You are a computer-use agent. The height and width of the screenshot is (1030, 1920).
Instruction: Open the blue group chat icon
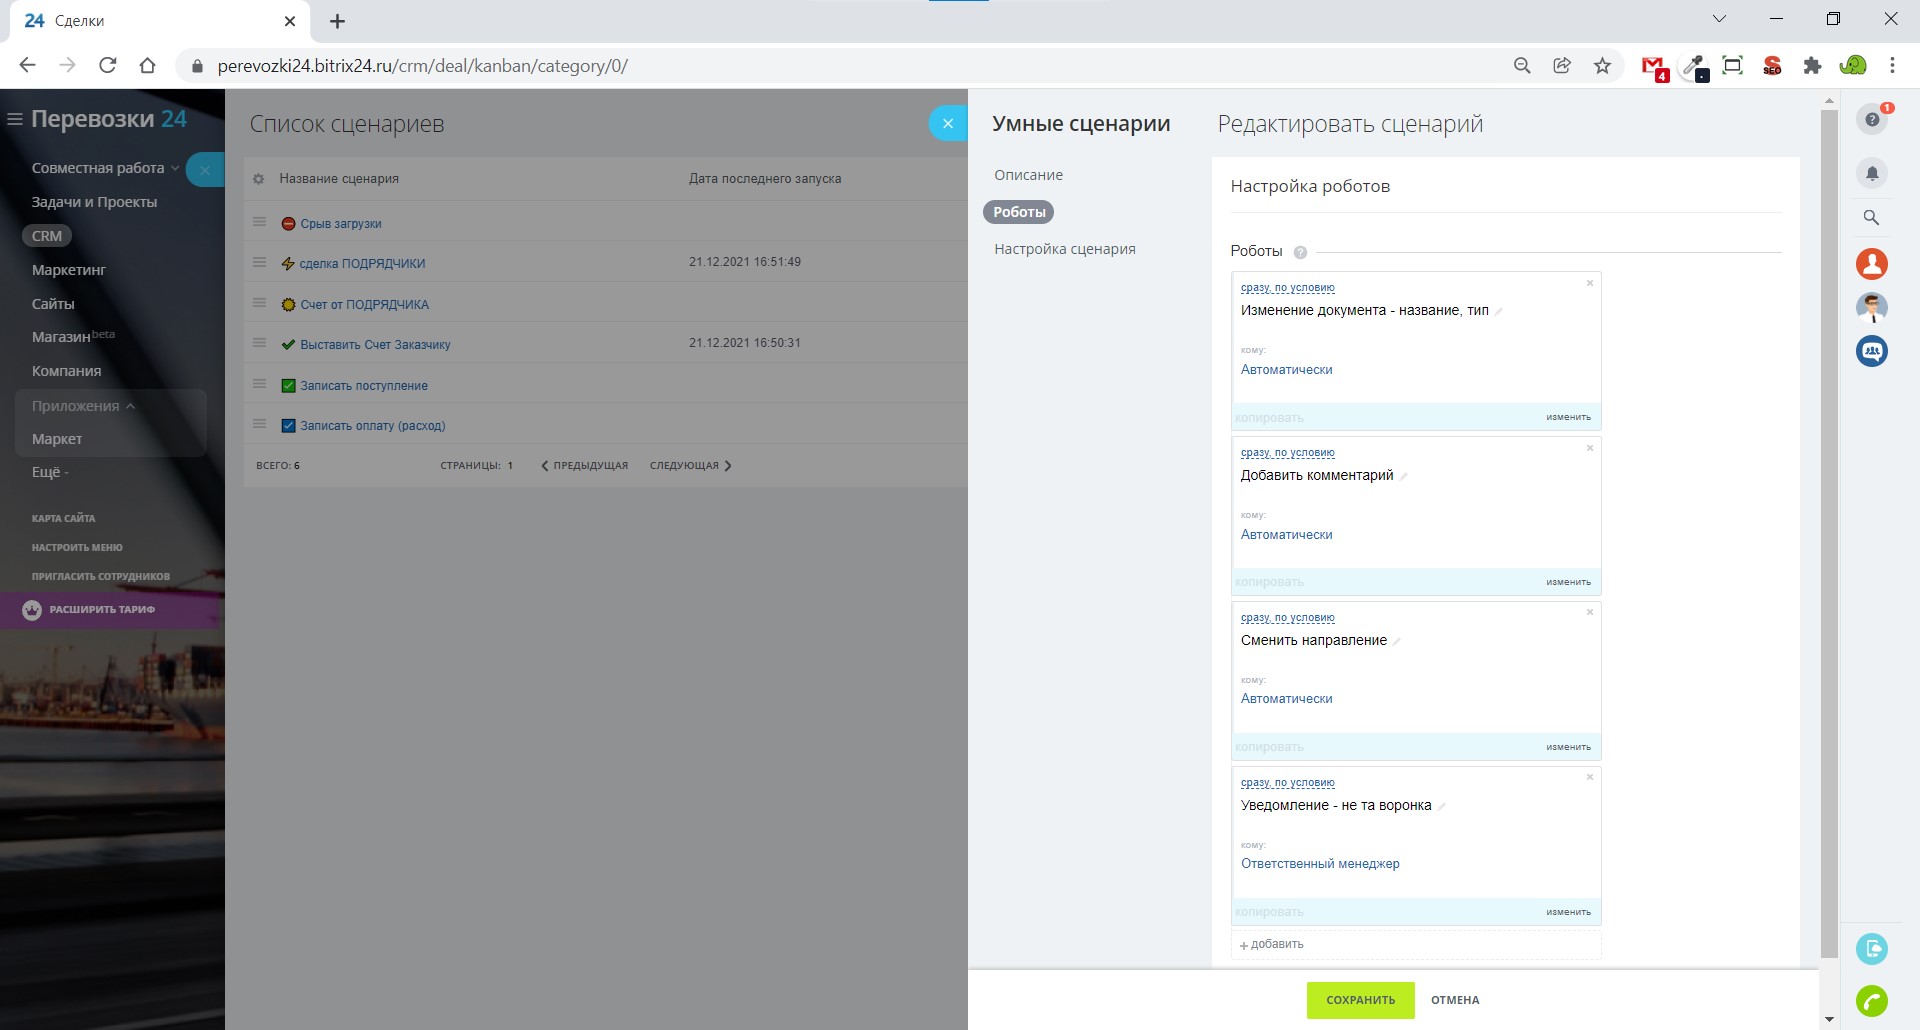click(x=1872, y=351)
